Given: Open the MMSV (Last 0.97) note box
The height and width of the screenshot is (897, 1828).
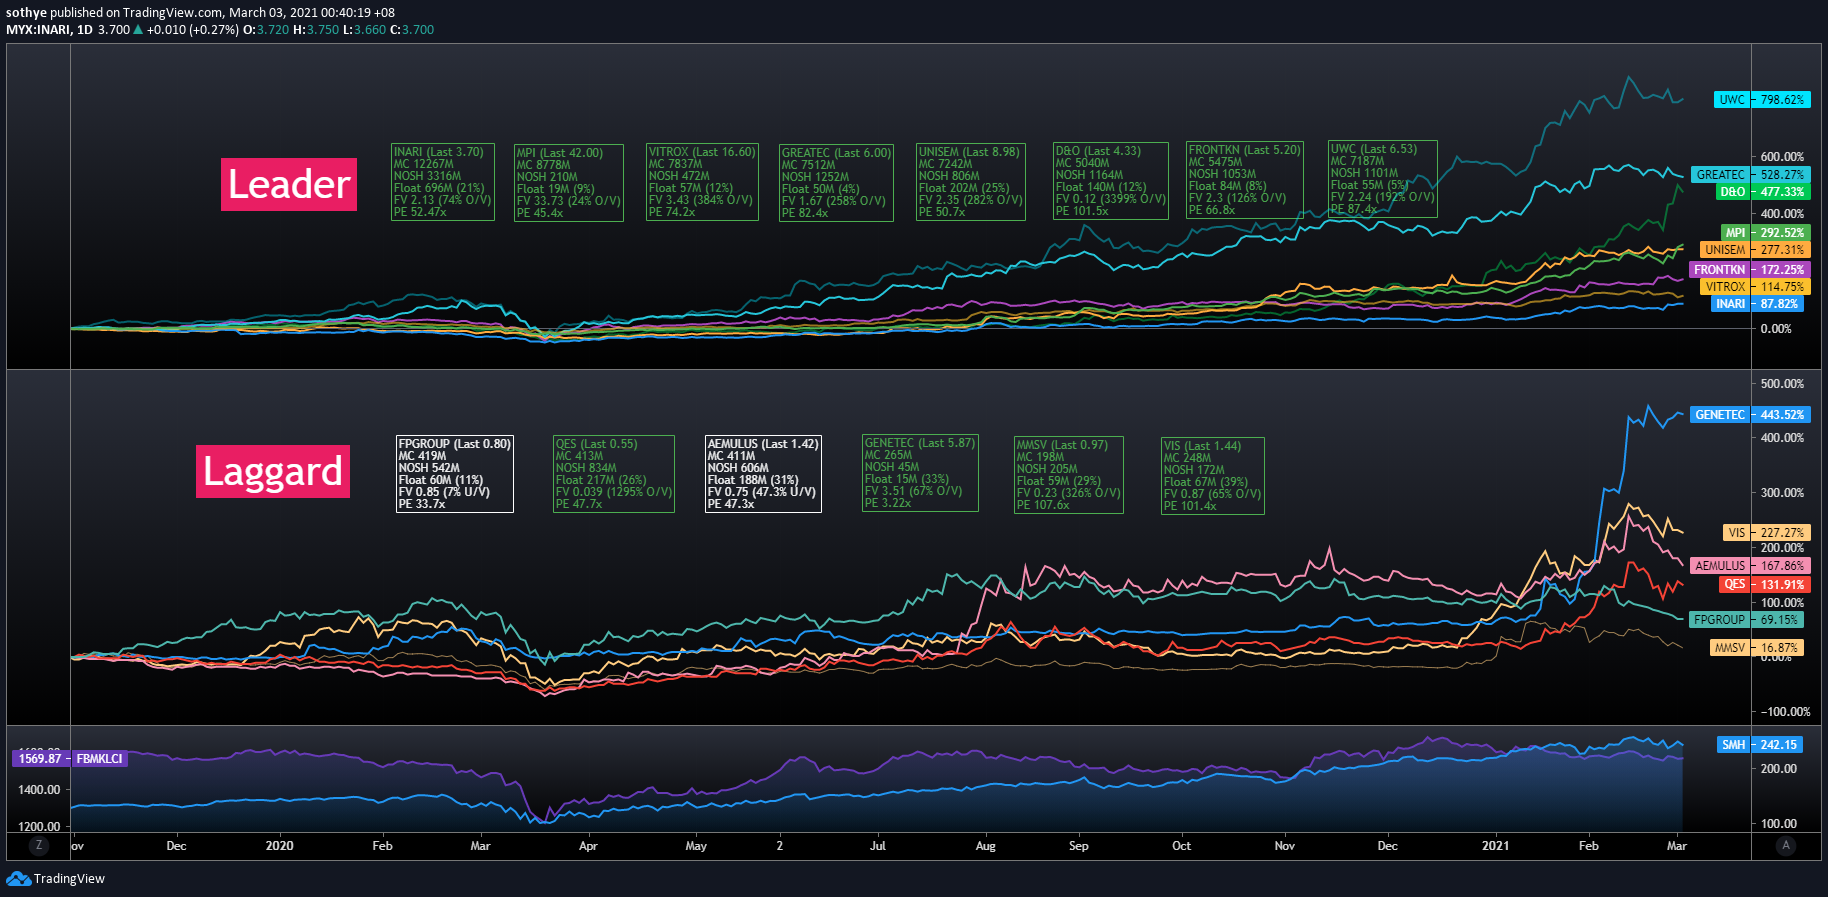Looking at the screenshot, I should [x=1069, y=475].
